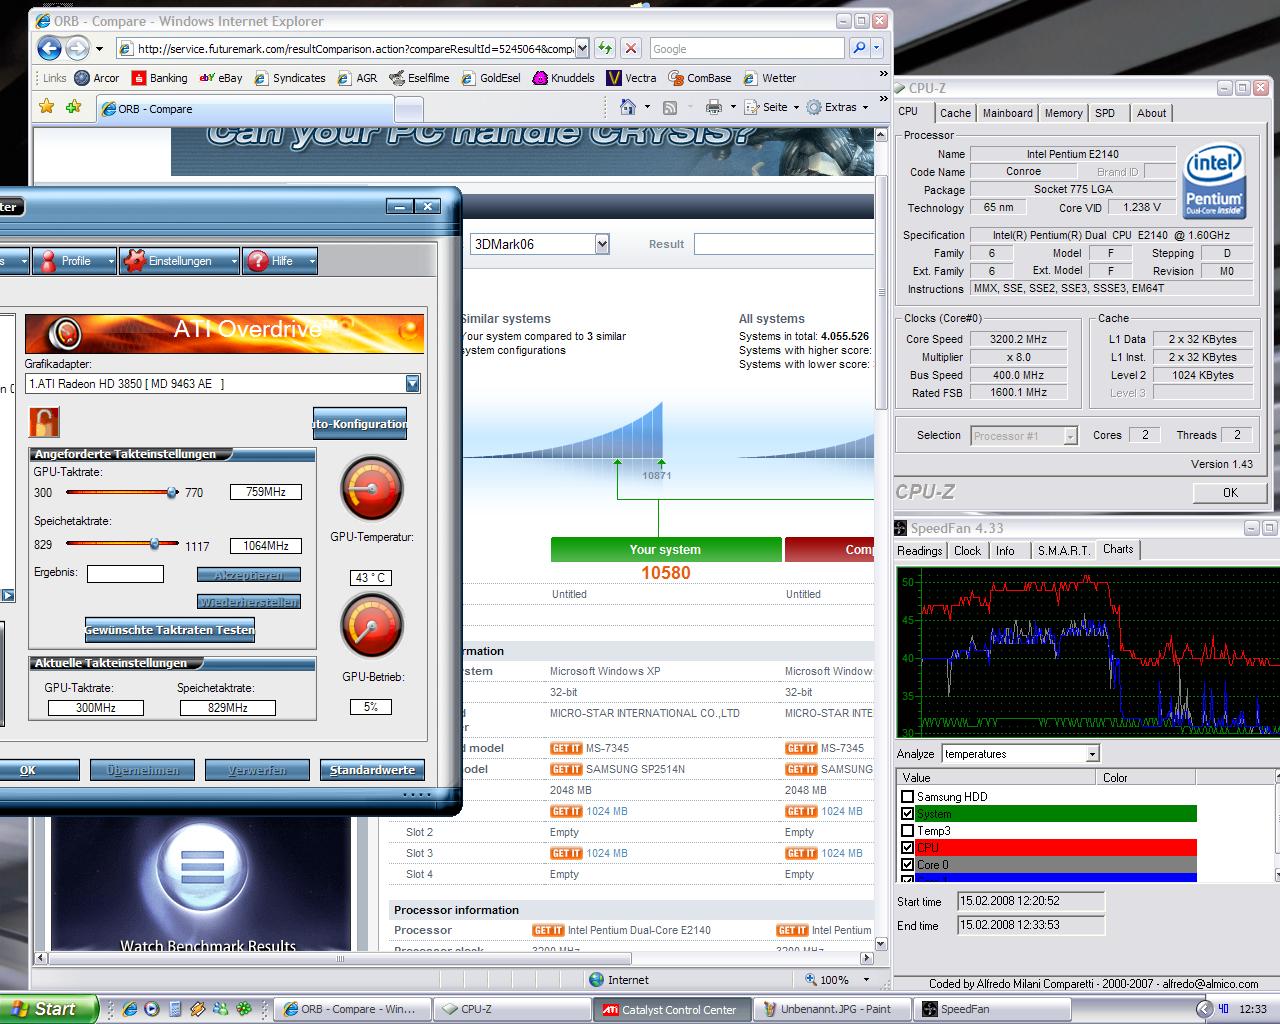Open the SPD tab in CPU-Z
The height and width of the screenshot is (1024, 1280).
pyautogui.click(x=1105, y=113)
